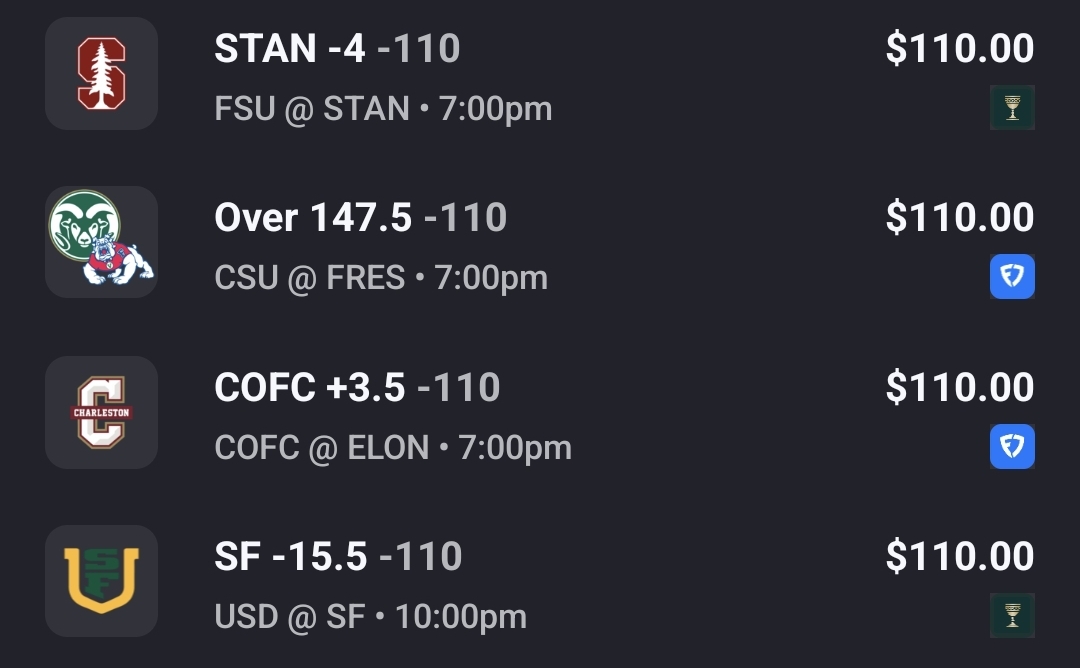Click the $110.00 amount on STAN bet
Image resolution: width=1080 pixels, height=668 pixels.
(x=959, y=48)
